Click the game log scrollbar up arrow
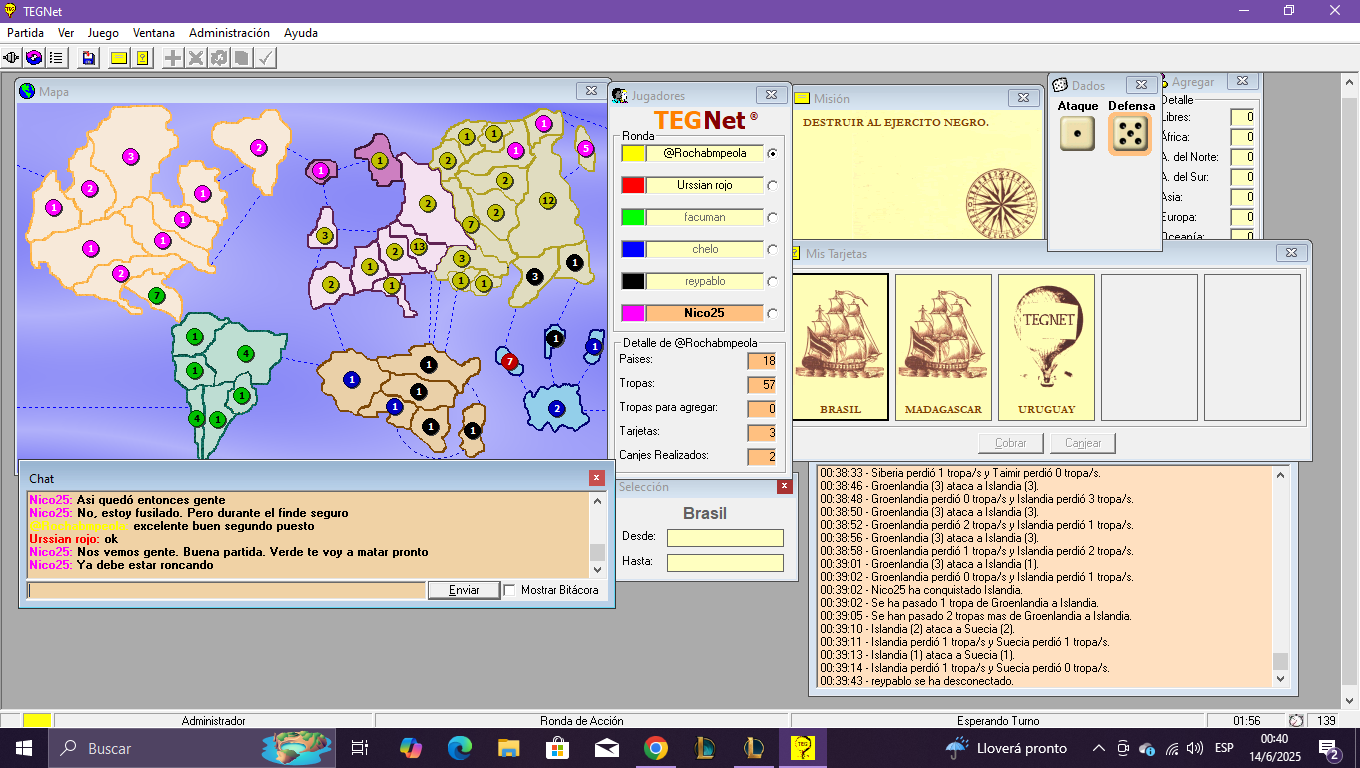The height and width of the screenshot is (768, 1360). tap(1280, 475)
